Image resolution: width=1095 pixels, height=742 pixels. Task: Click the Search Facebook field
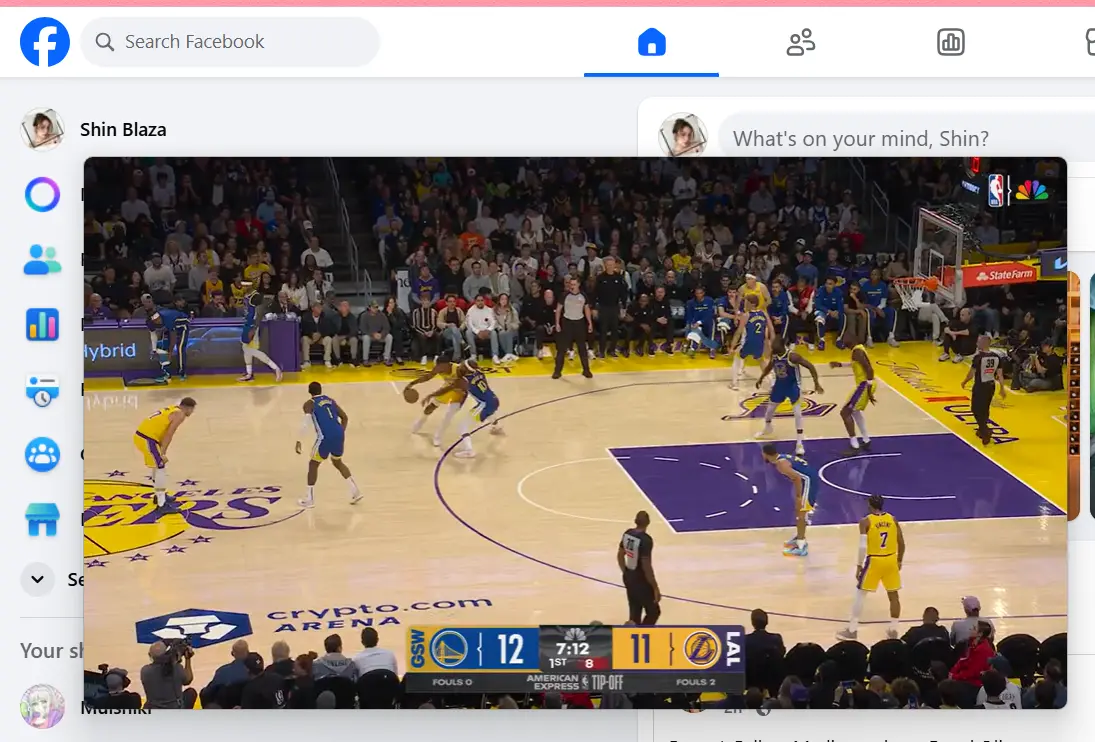[230, 42]
